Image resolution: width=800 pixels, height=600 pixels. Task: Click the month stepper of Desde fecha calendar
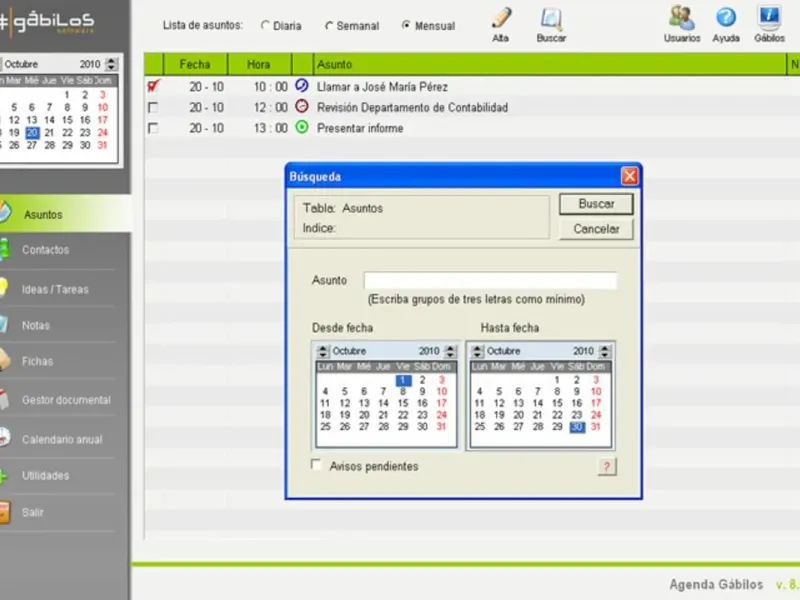pyautogui.click(x=322, y=351)
